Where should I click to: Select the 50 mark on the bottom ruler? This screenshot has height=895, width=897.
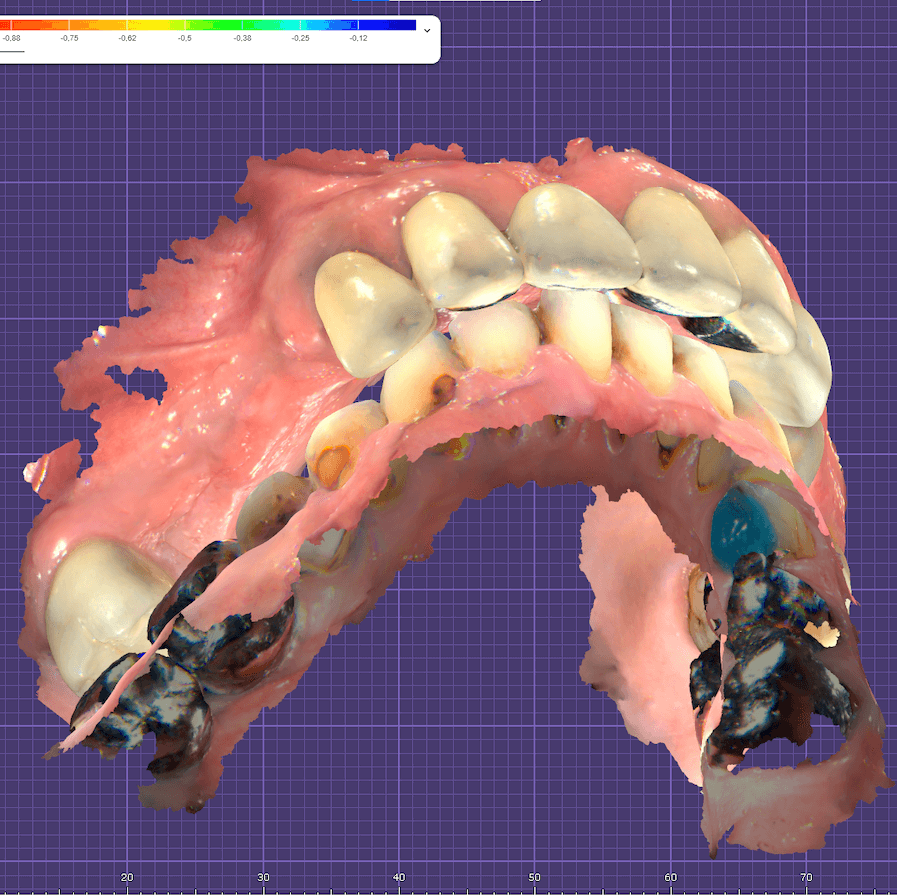(535, 877)
